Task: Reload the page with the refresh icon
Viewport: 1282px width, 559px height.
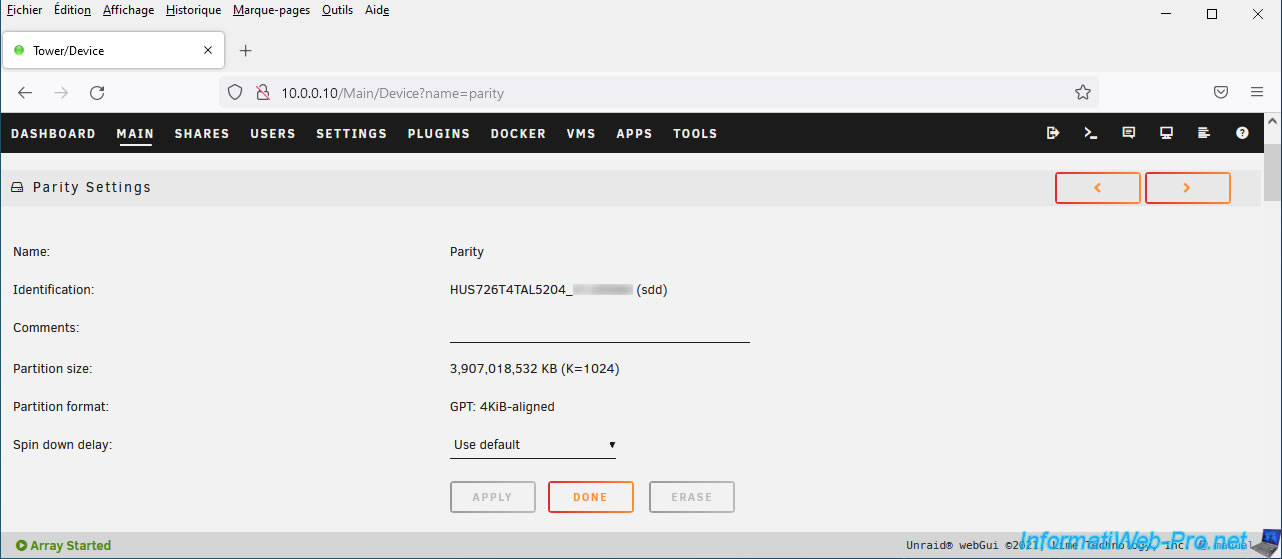Action: pyautogui.click(x=97, y=92)
